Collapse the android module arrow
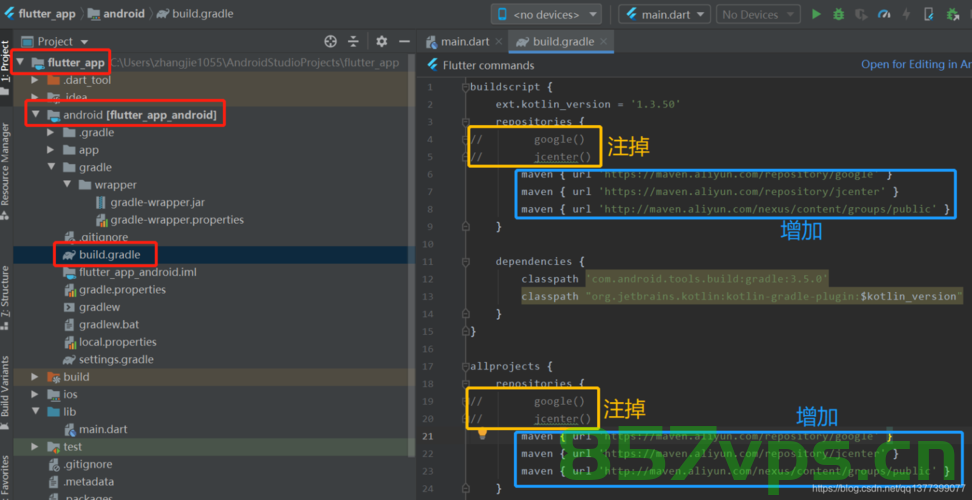 coord(35,115)
